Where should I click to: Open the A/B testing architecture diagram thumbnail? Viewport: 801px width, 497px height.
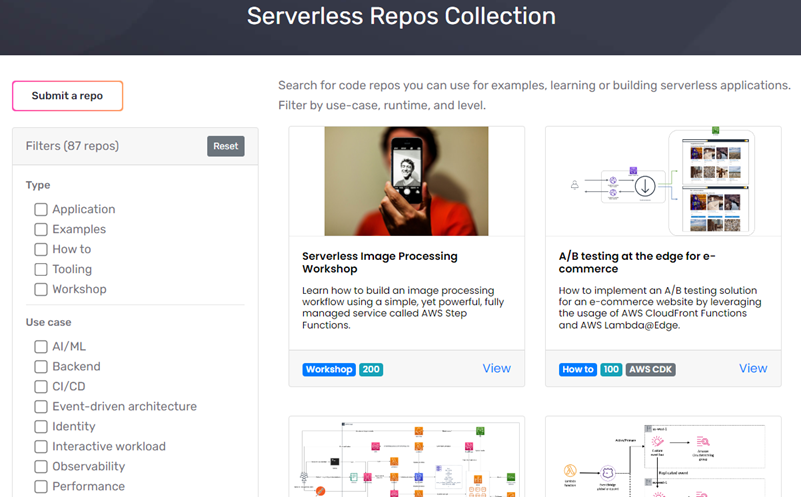pyautogui.click(x=663, y=181)
